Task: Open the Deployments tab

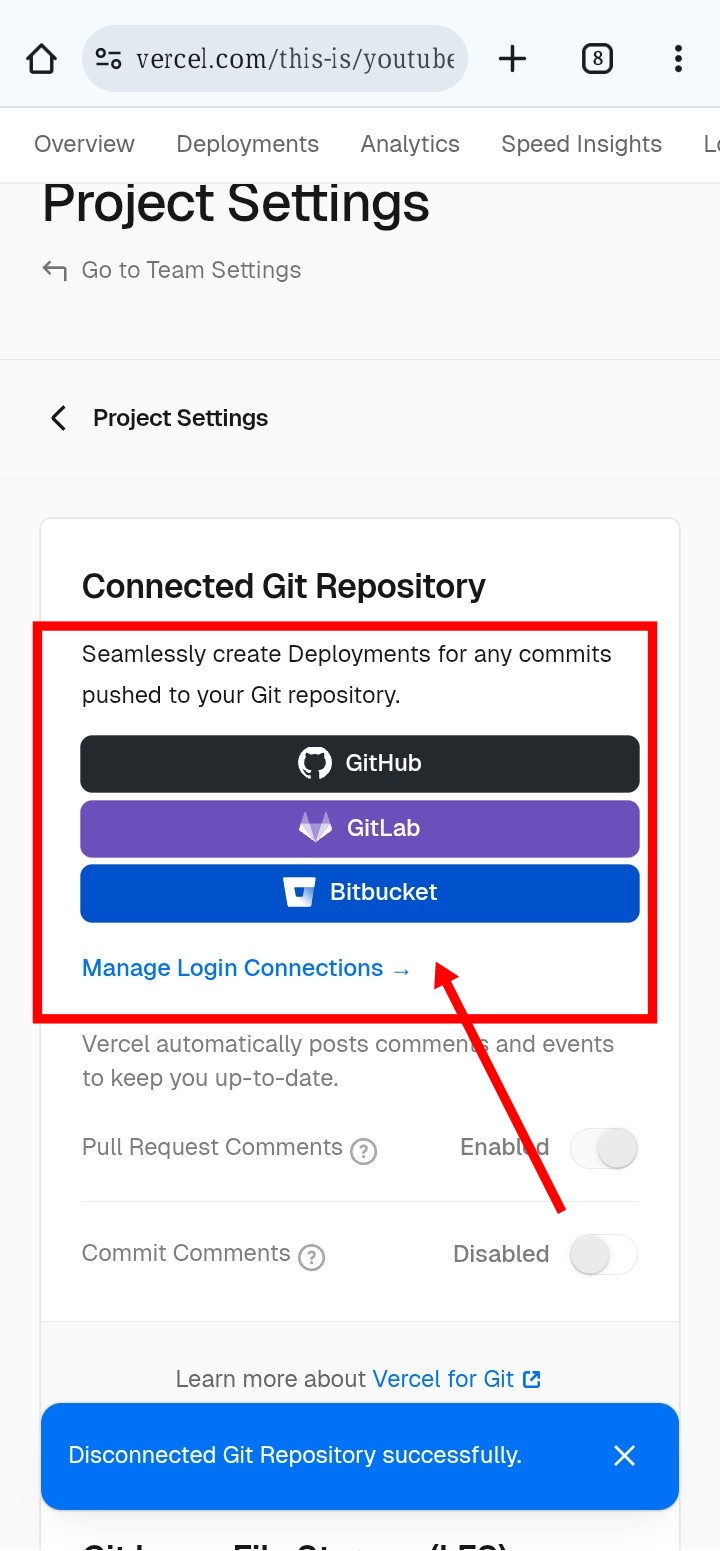Action: coord(247,144)
